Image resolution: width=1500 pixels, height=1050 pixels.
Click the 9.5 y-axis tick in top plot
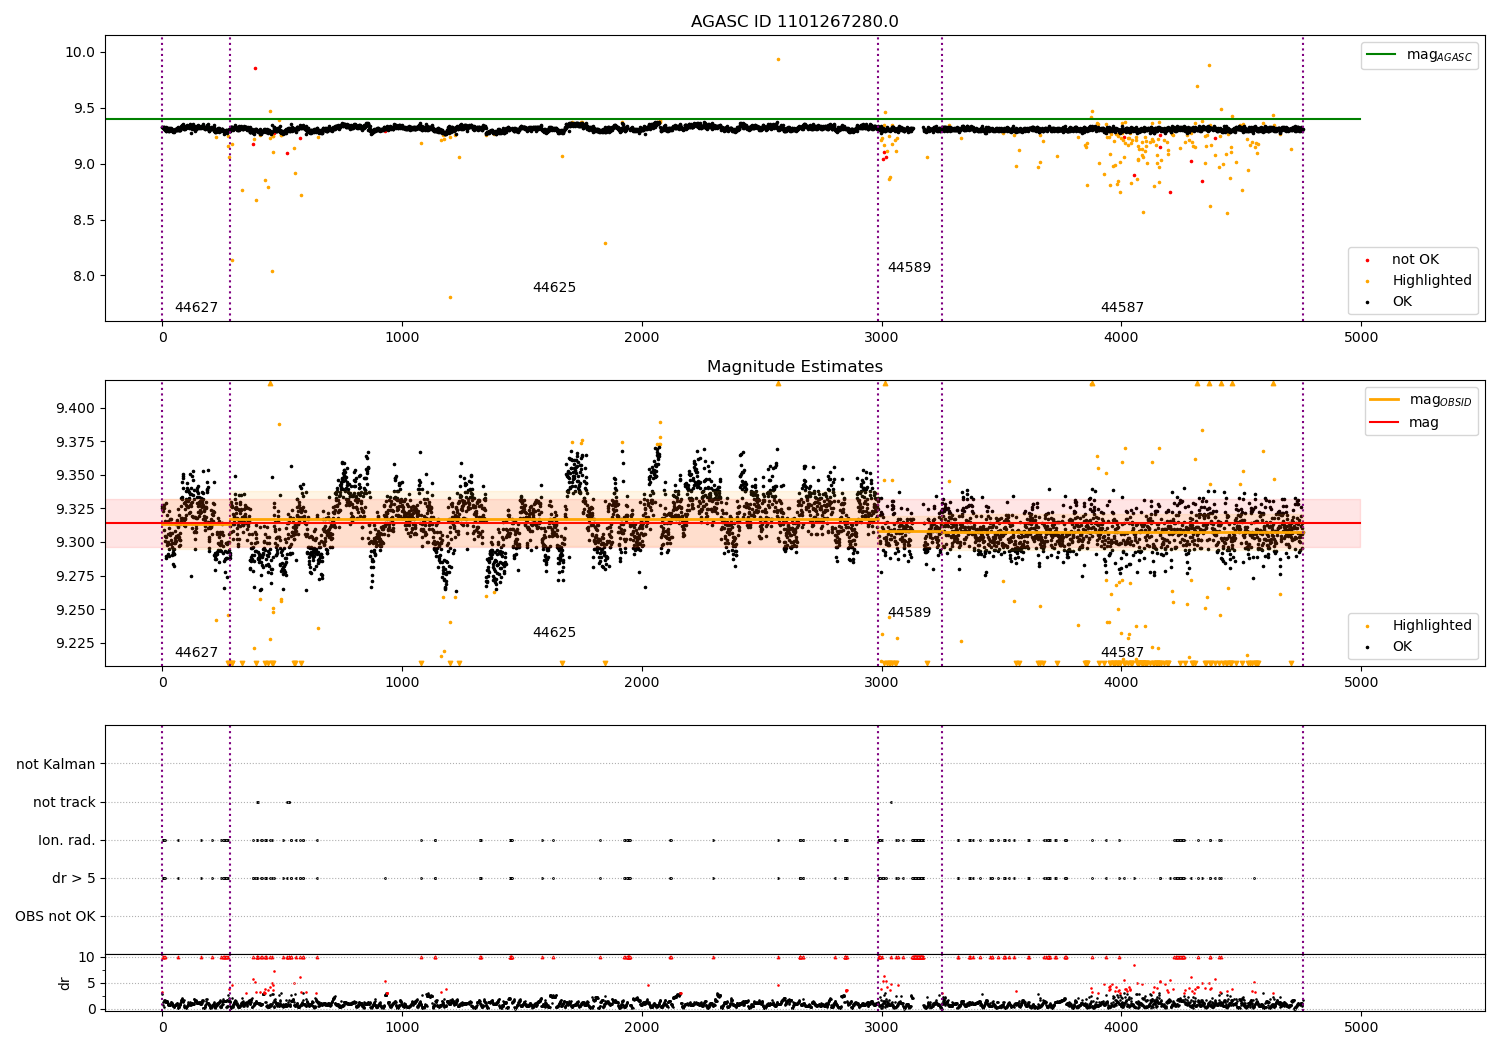coord(85,109)
